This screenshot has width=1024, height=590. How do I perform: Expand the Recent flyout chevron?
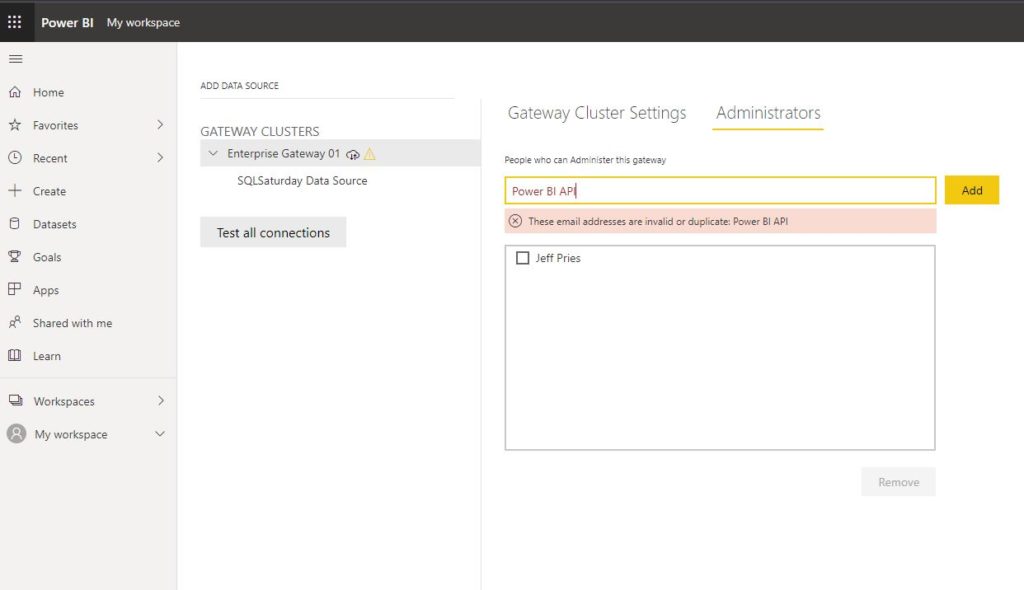(160, 158)
